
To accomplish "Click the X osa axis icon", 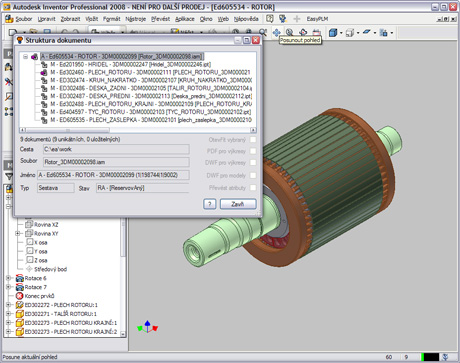I will 30,242.
